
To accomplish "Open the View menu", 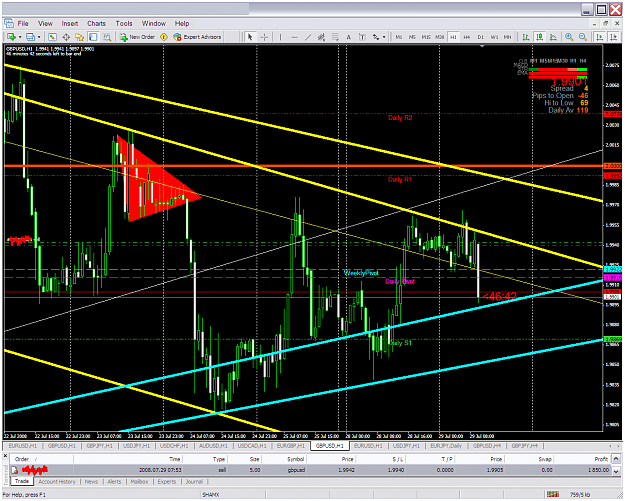I will click(x=45, y=24).
